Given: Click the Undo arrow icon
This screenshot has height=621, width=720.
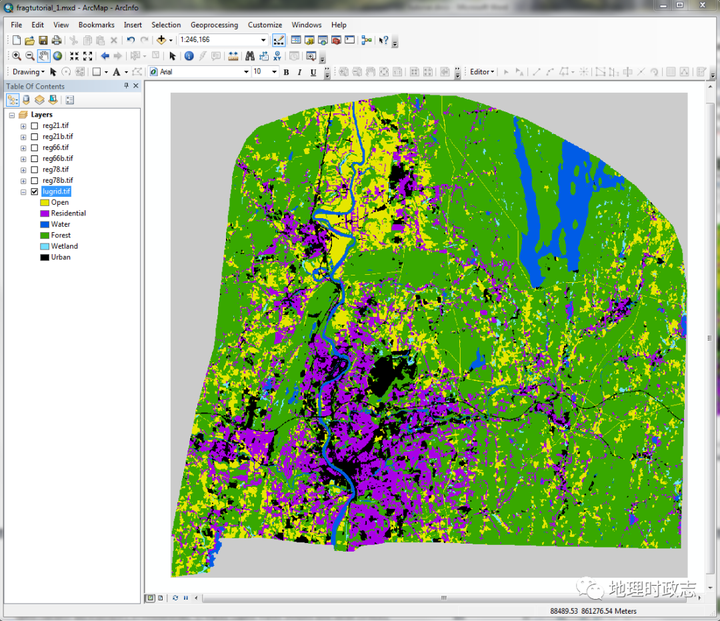Looking at the screenshot, I should (131, 40).
